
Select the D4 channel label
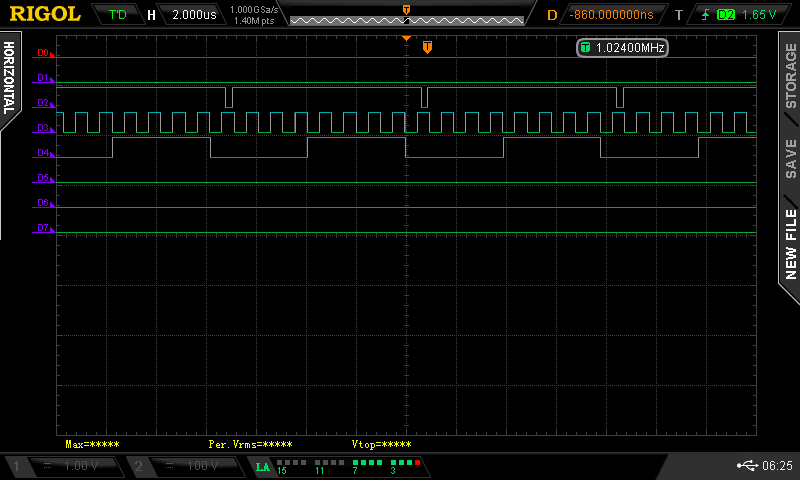coord(43,153)
